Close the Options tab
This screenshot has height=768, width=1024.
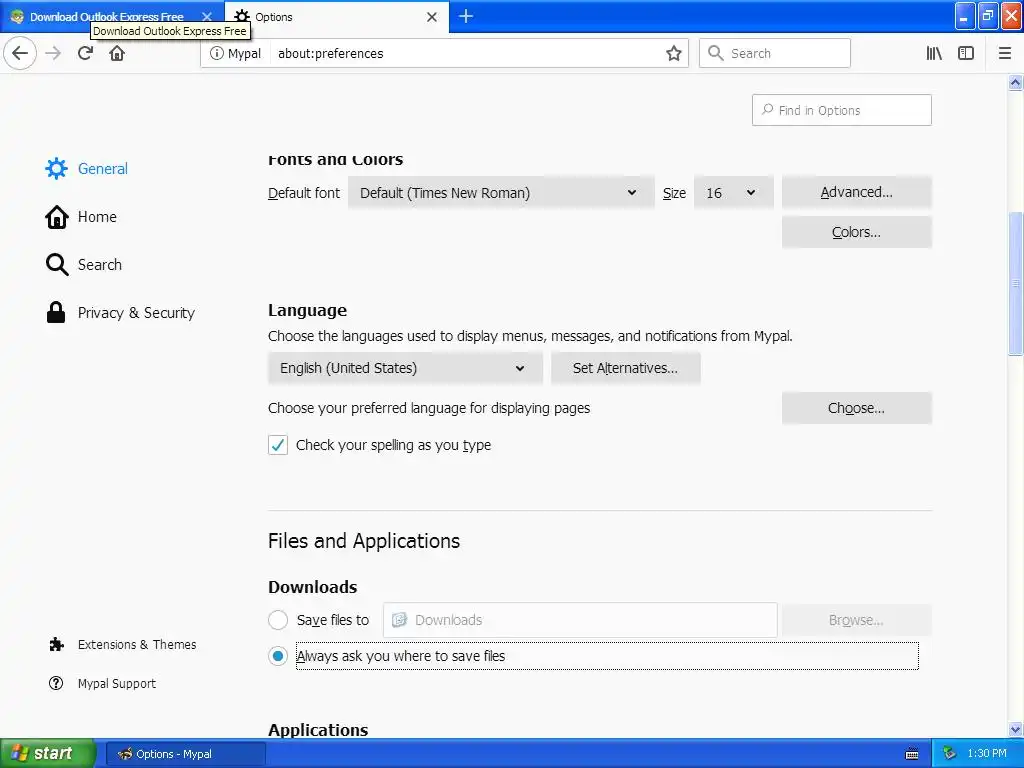(432, 17)
